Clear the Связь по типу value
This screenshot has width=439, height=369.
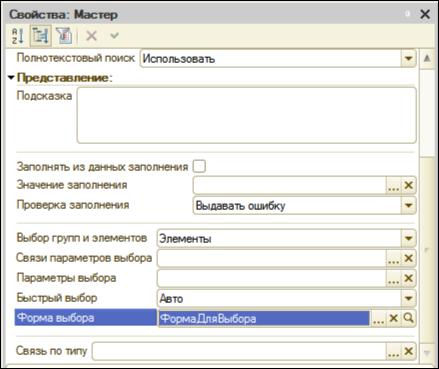point(408,351)
